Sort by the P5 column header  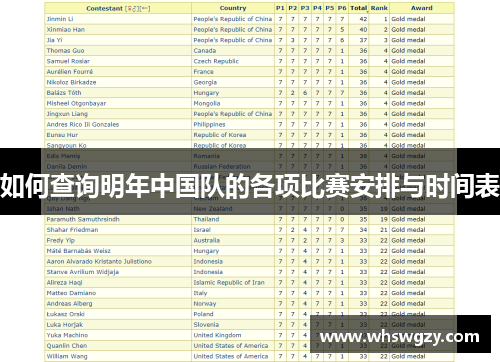329,8
